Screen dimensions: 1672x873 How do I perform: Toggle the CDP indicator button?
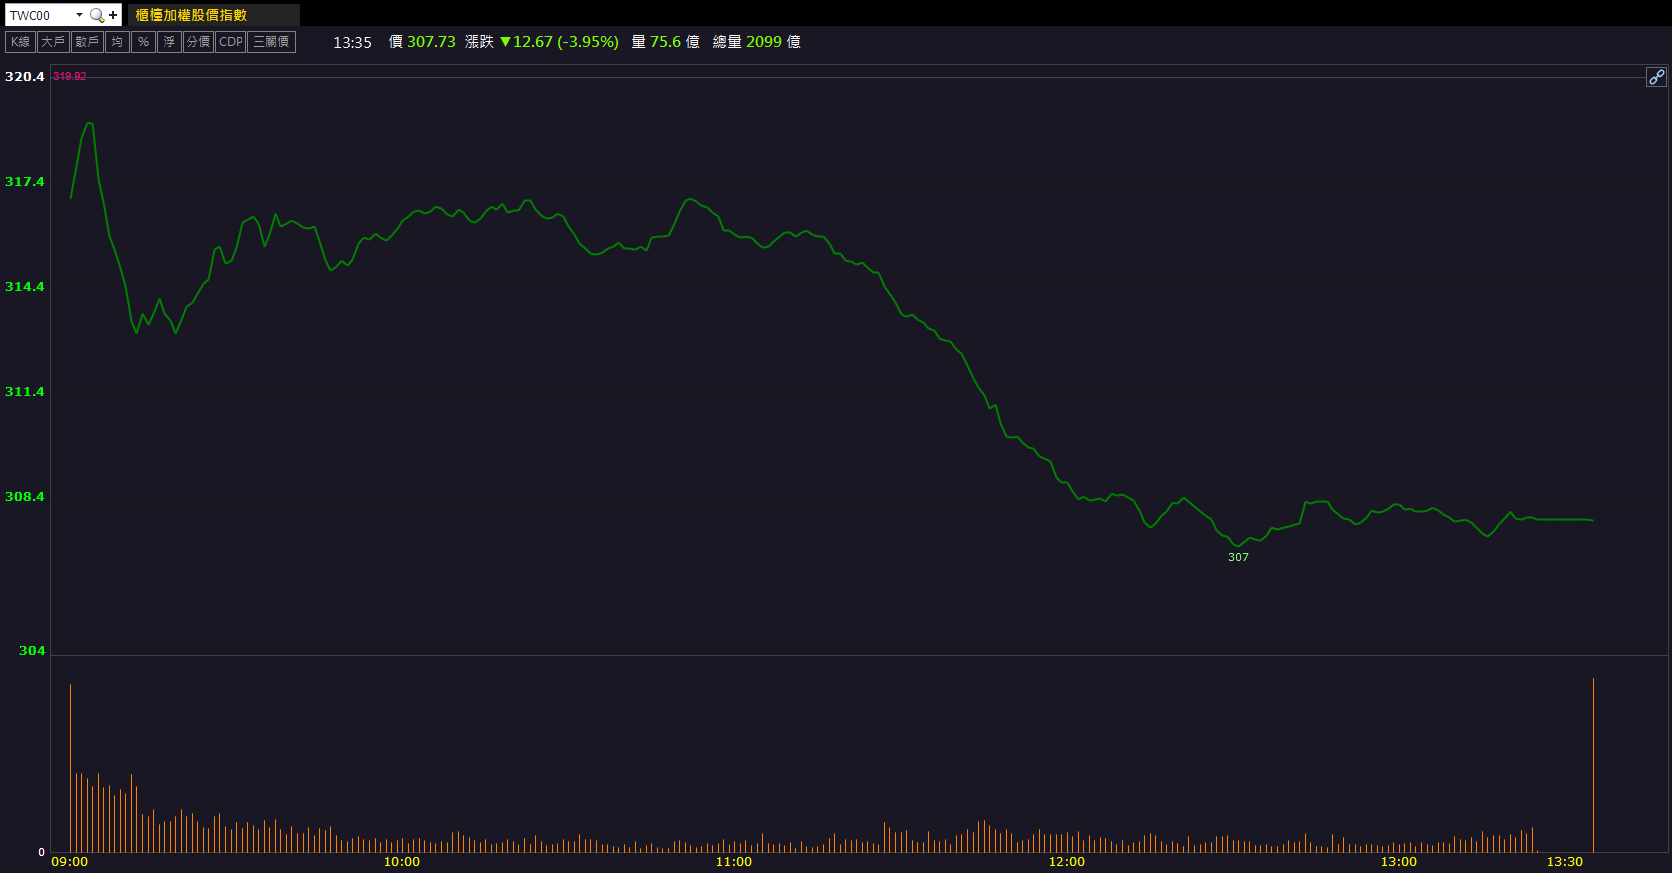tap(230, 42)
